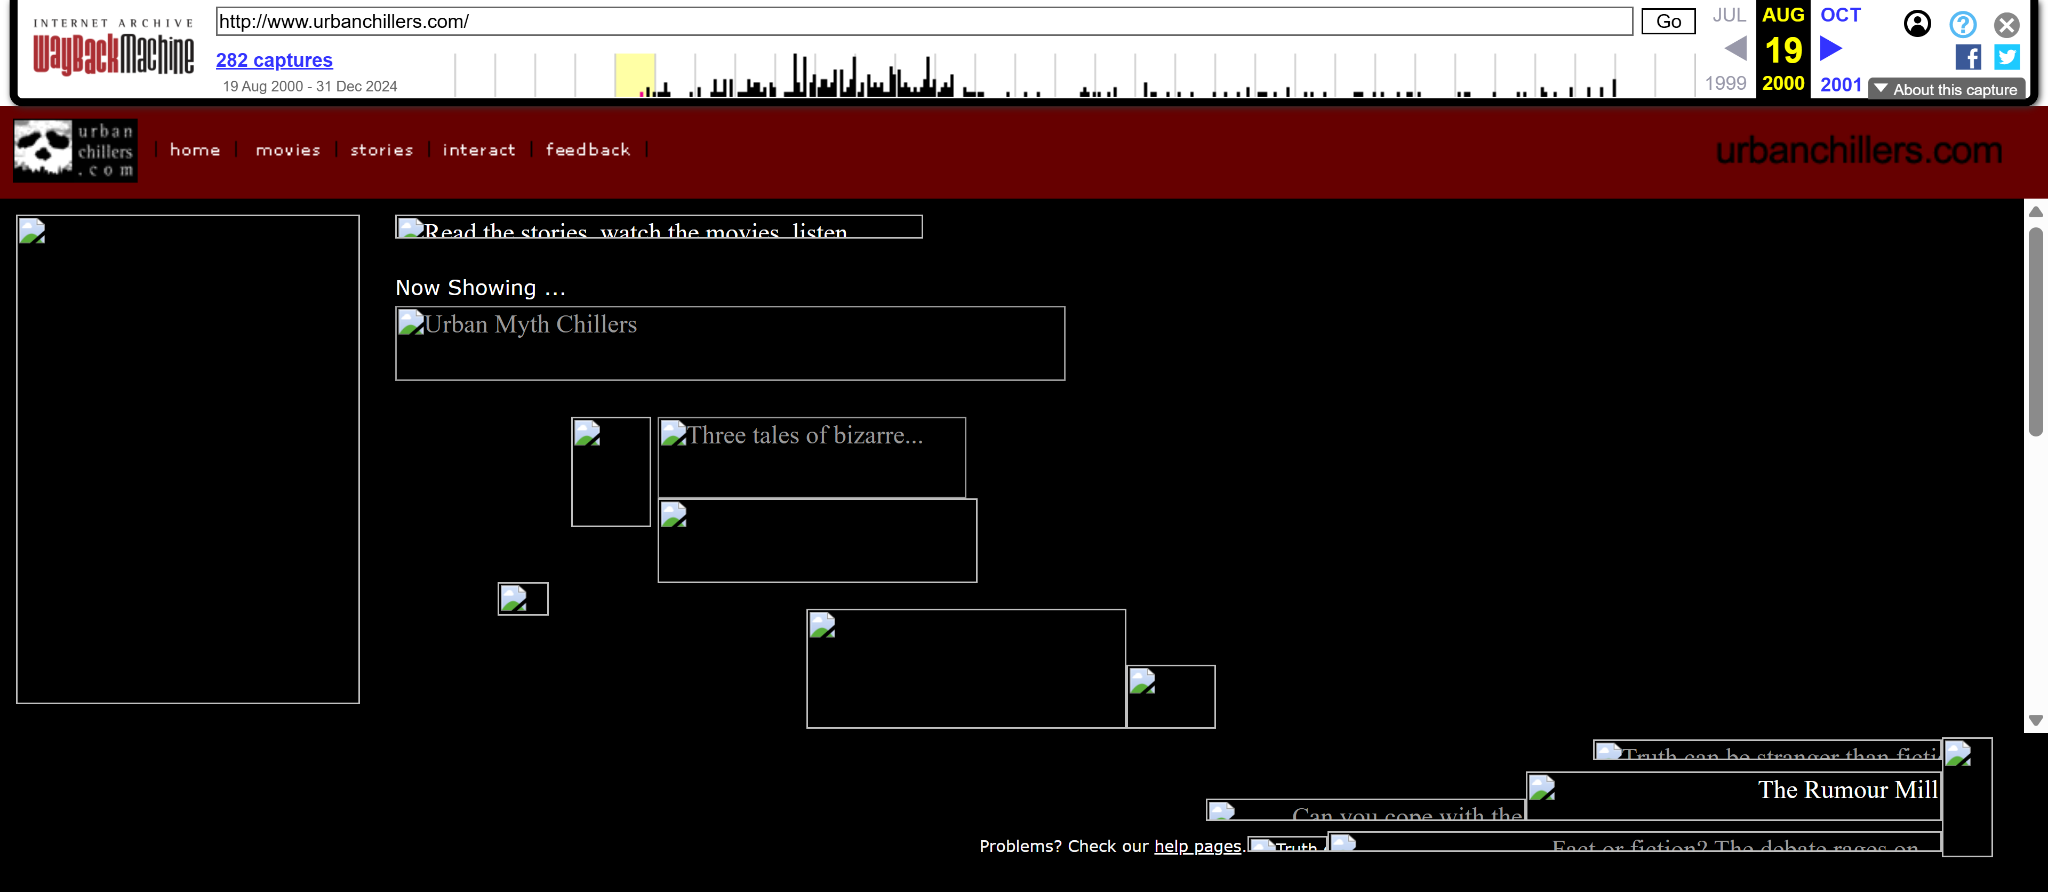The image size is (2048, 892).
Task: Open the home menu item
Action: point(195,150)
